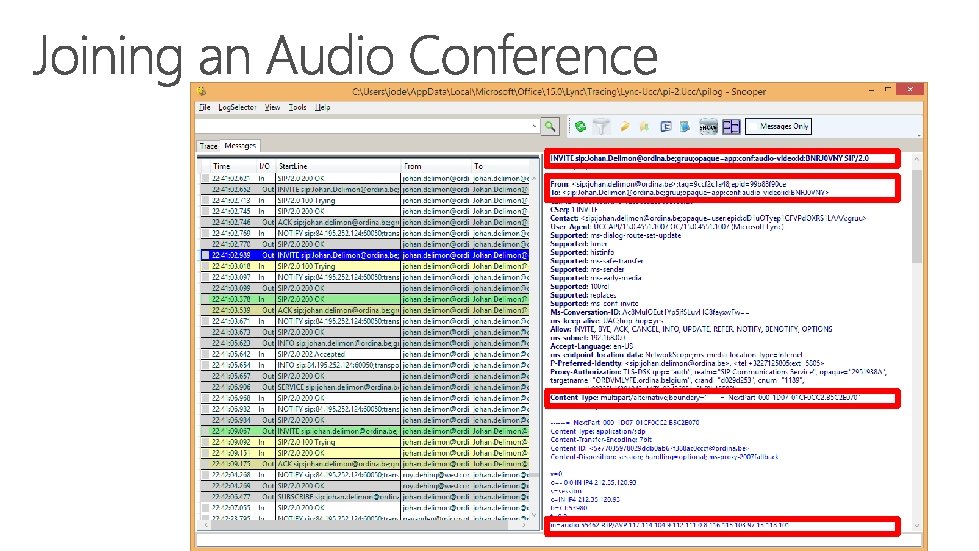Image resolution: width=979 pixels, height=551 pixels.
Task: Select the green INVITE row at 22:41:09.057
Action: tap(364, 431)
